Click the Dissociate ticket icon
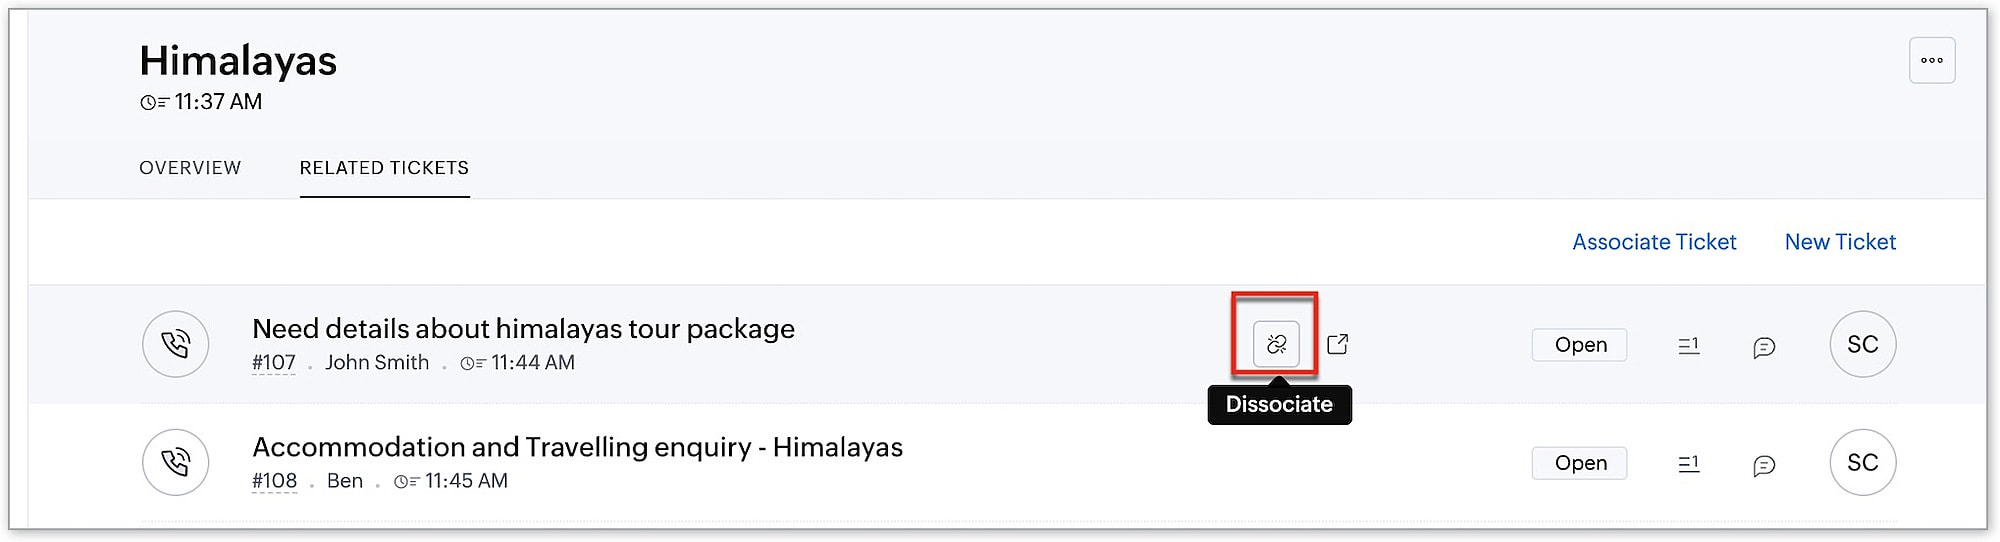 pos(1276,345)
